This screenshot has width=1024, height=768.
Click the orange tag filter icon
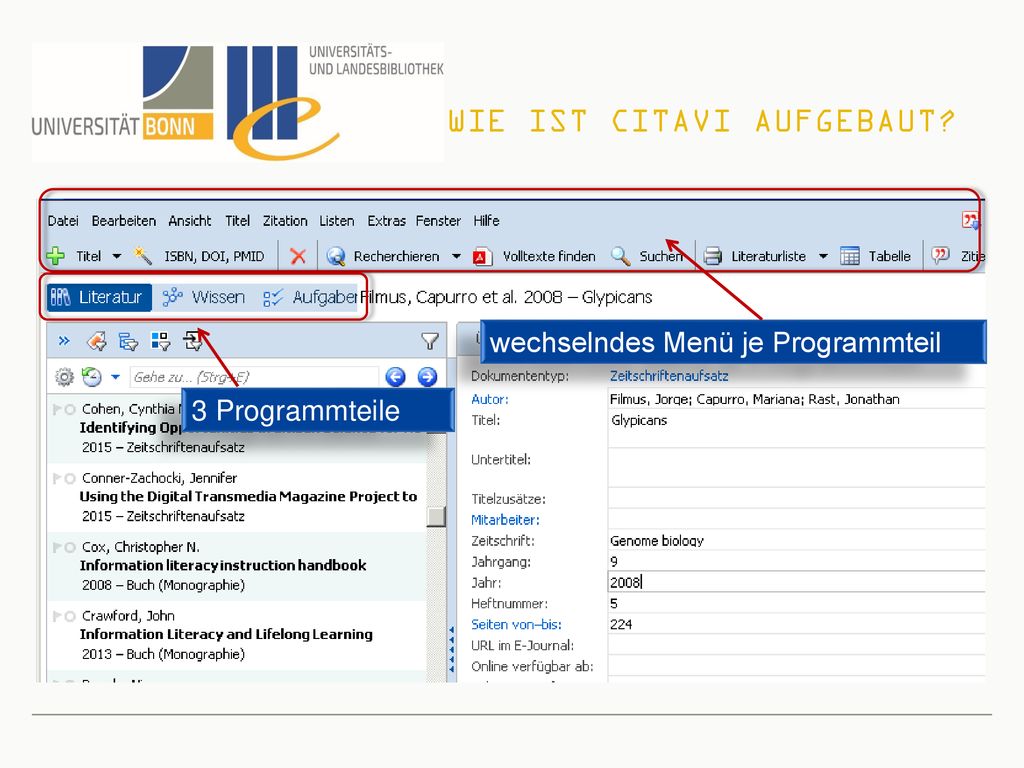tap(96, 341)
